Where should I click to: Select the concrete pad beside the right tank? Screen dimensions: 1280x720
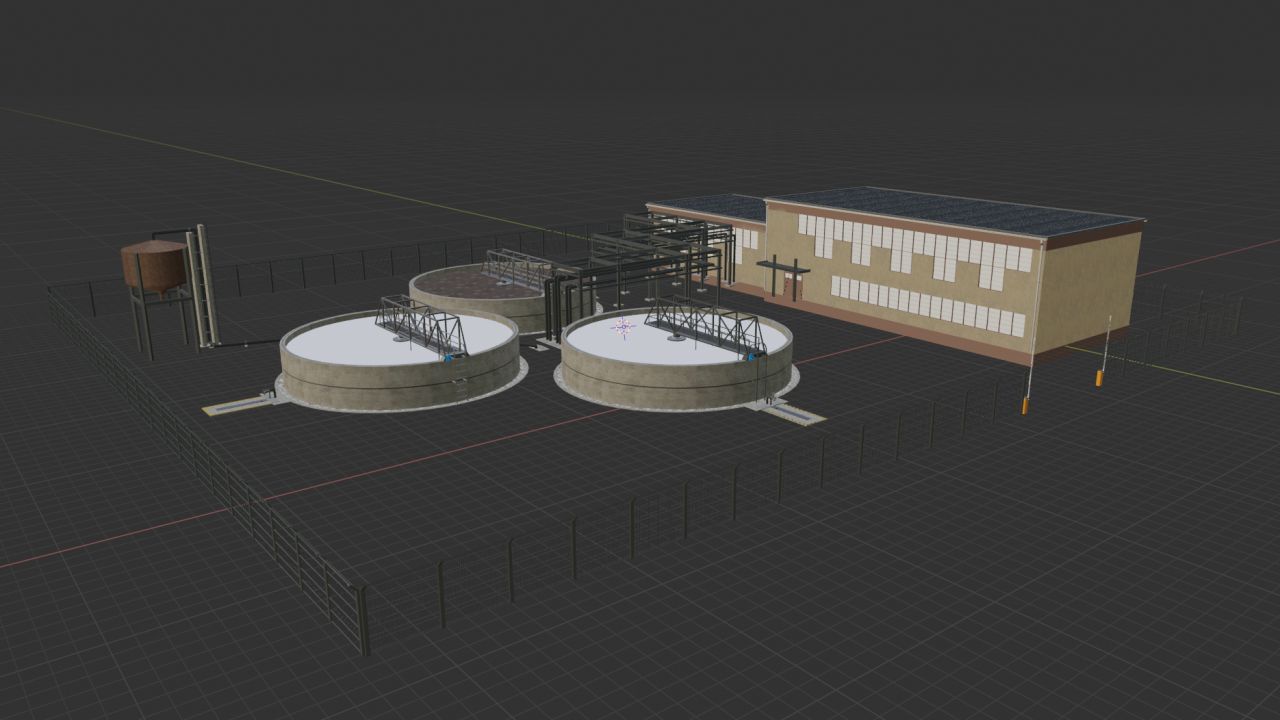coord(792,411)
